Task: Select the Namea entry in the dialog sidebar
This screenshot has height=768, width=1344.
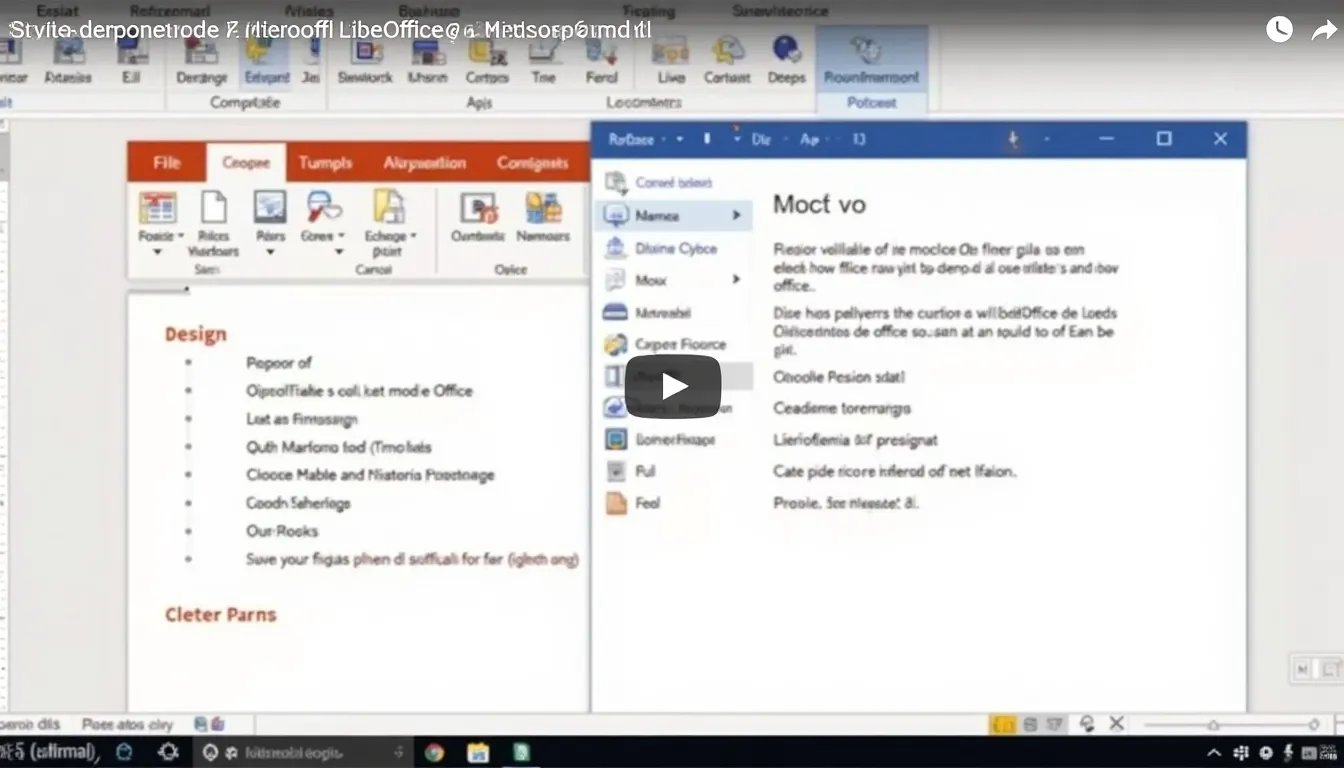Action: pos(660,215)
